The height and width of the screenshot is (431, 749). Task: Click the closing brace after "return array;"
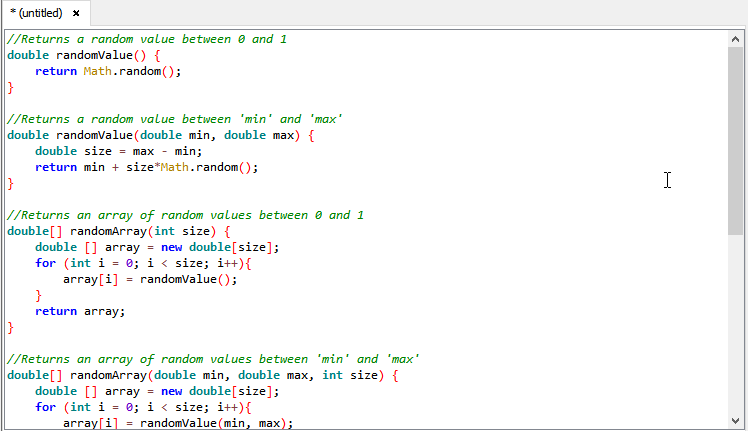click(x=11, y=327)
